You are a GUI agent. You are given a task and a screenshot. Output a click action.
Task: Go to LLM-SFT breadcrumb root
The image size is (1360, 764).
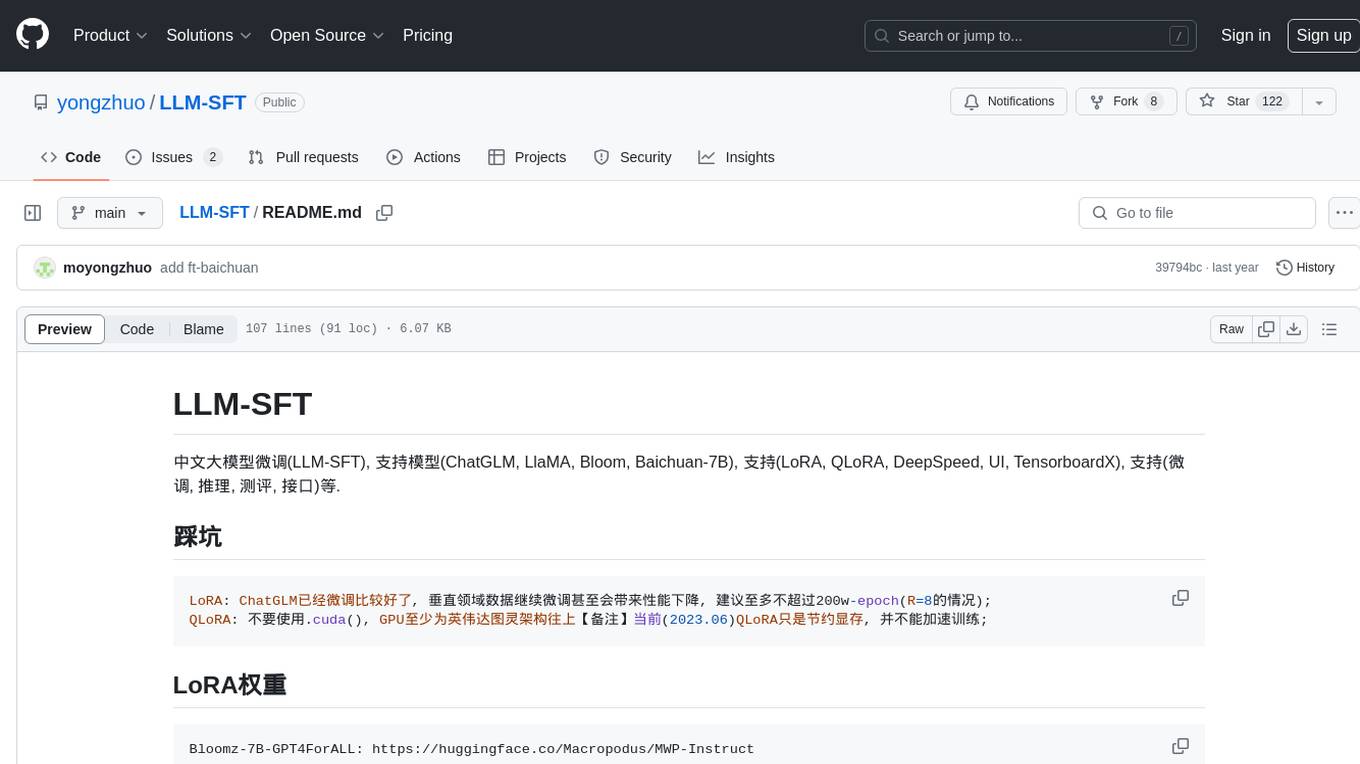[214, 213]
